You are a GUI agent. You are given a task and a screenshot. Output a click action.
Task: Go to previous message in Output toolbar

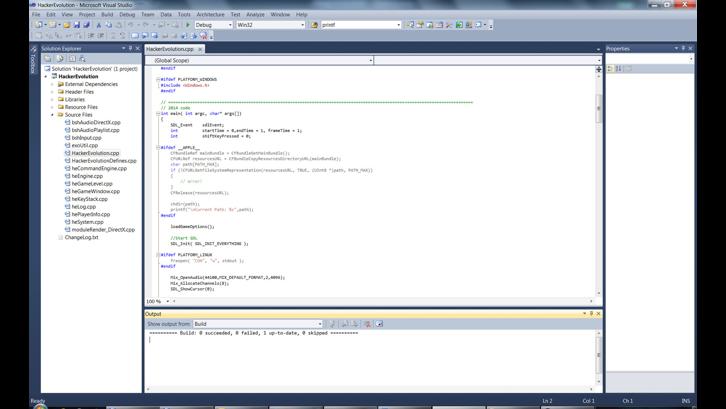345,324
